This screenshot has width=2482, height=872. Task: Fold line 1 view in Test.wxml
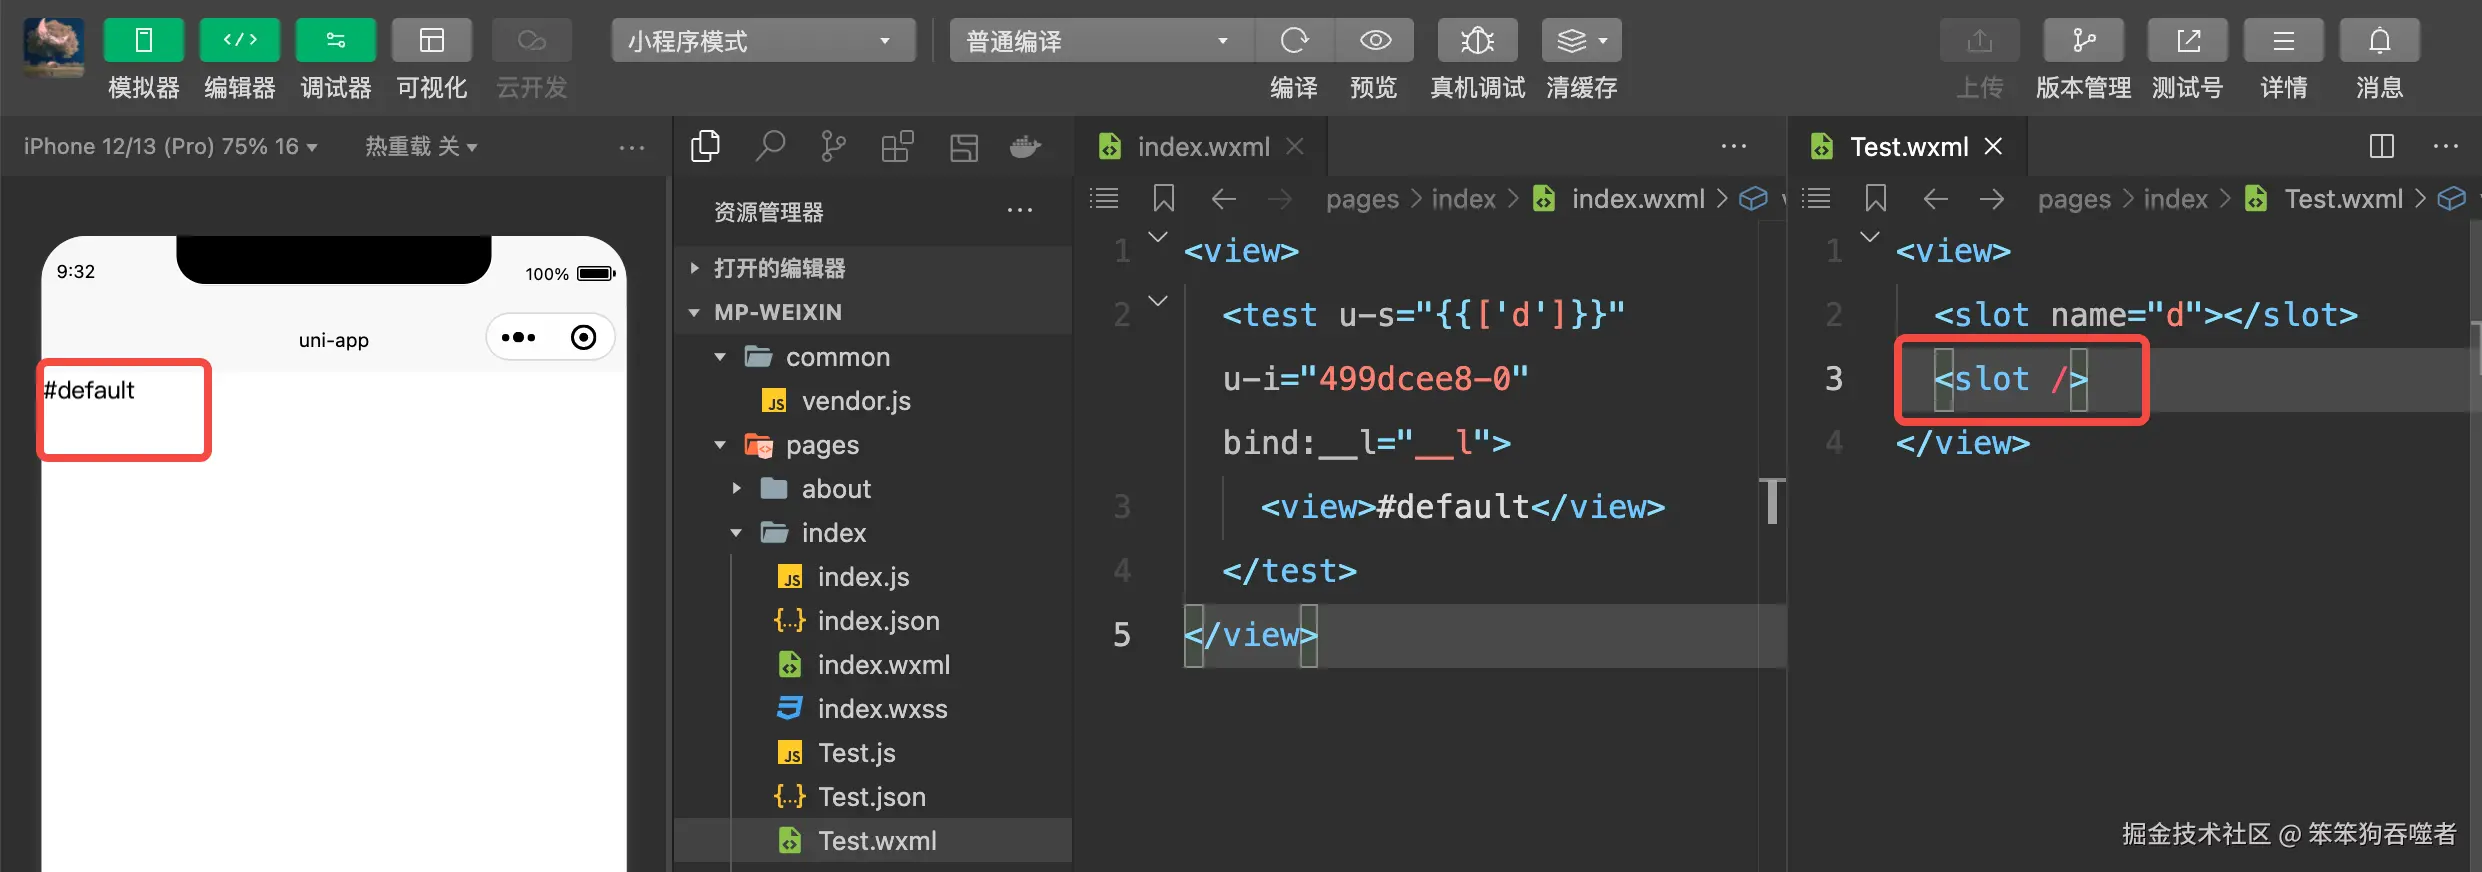coord(1870,237)
